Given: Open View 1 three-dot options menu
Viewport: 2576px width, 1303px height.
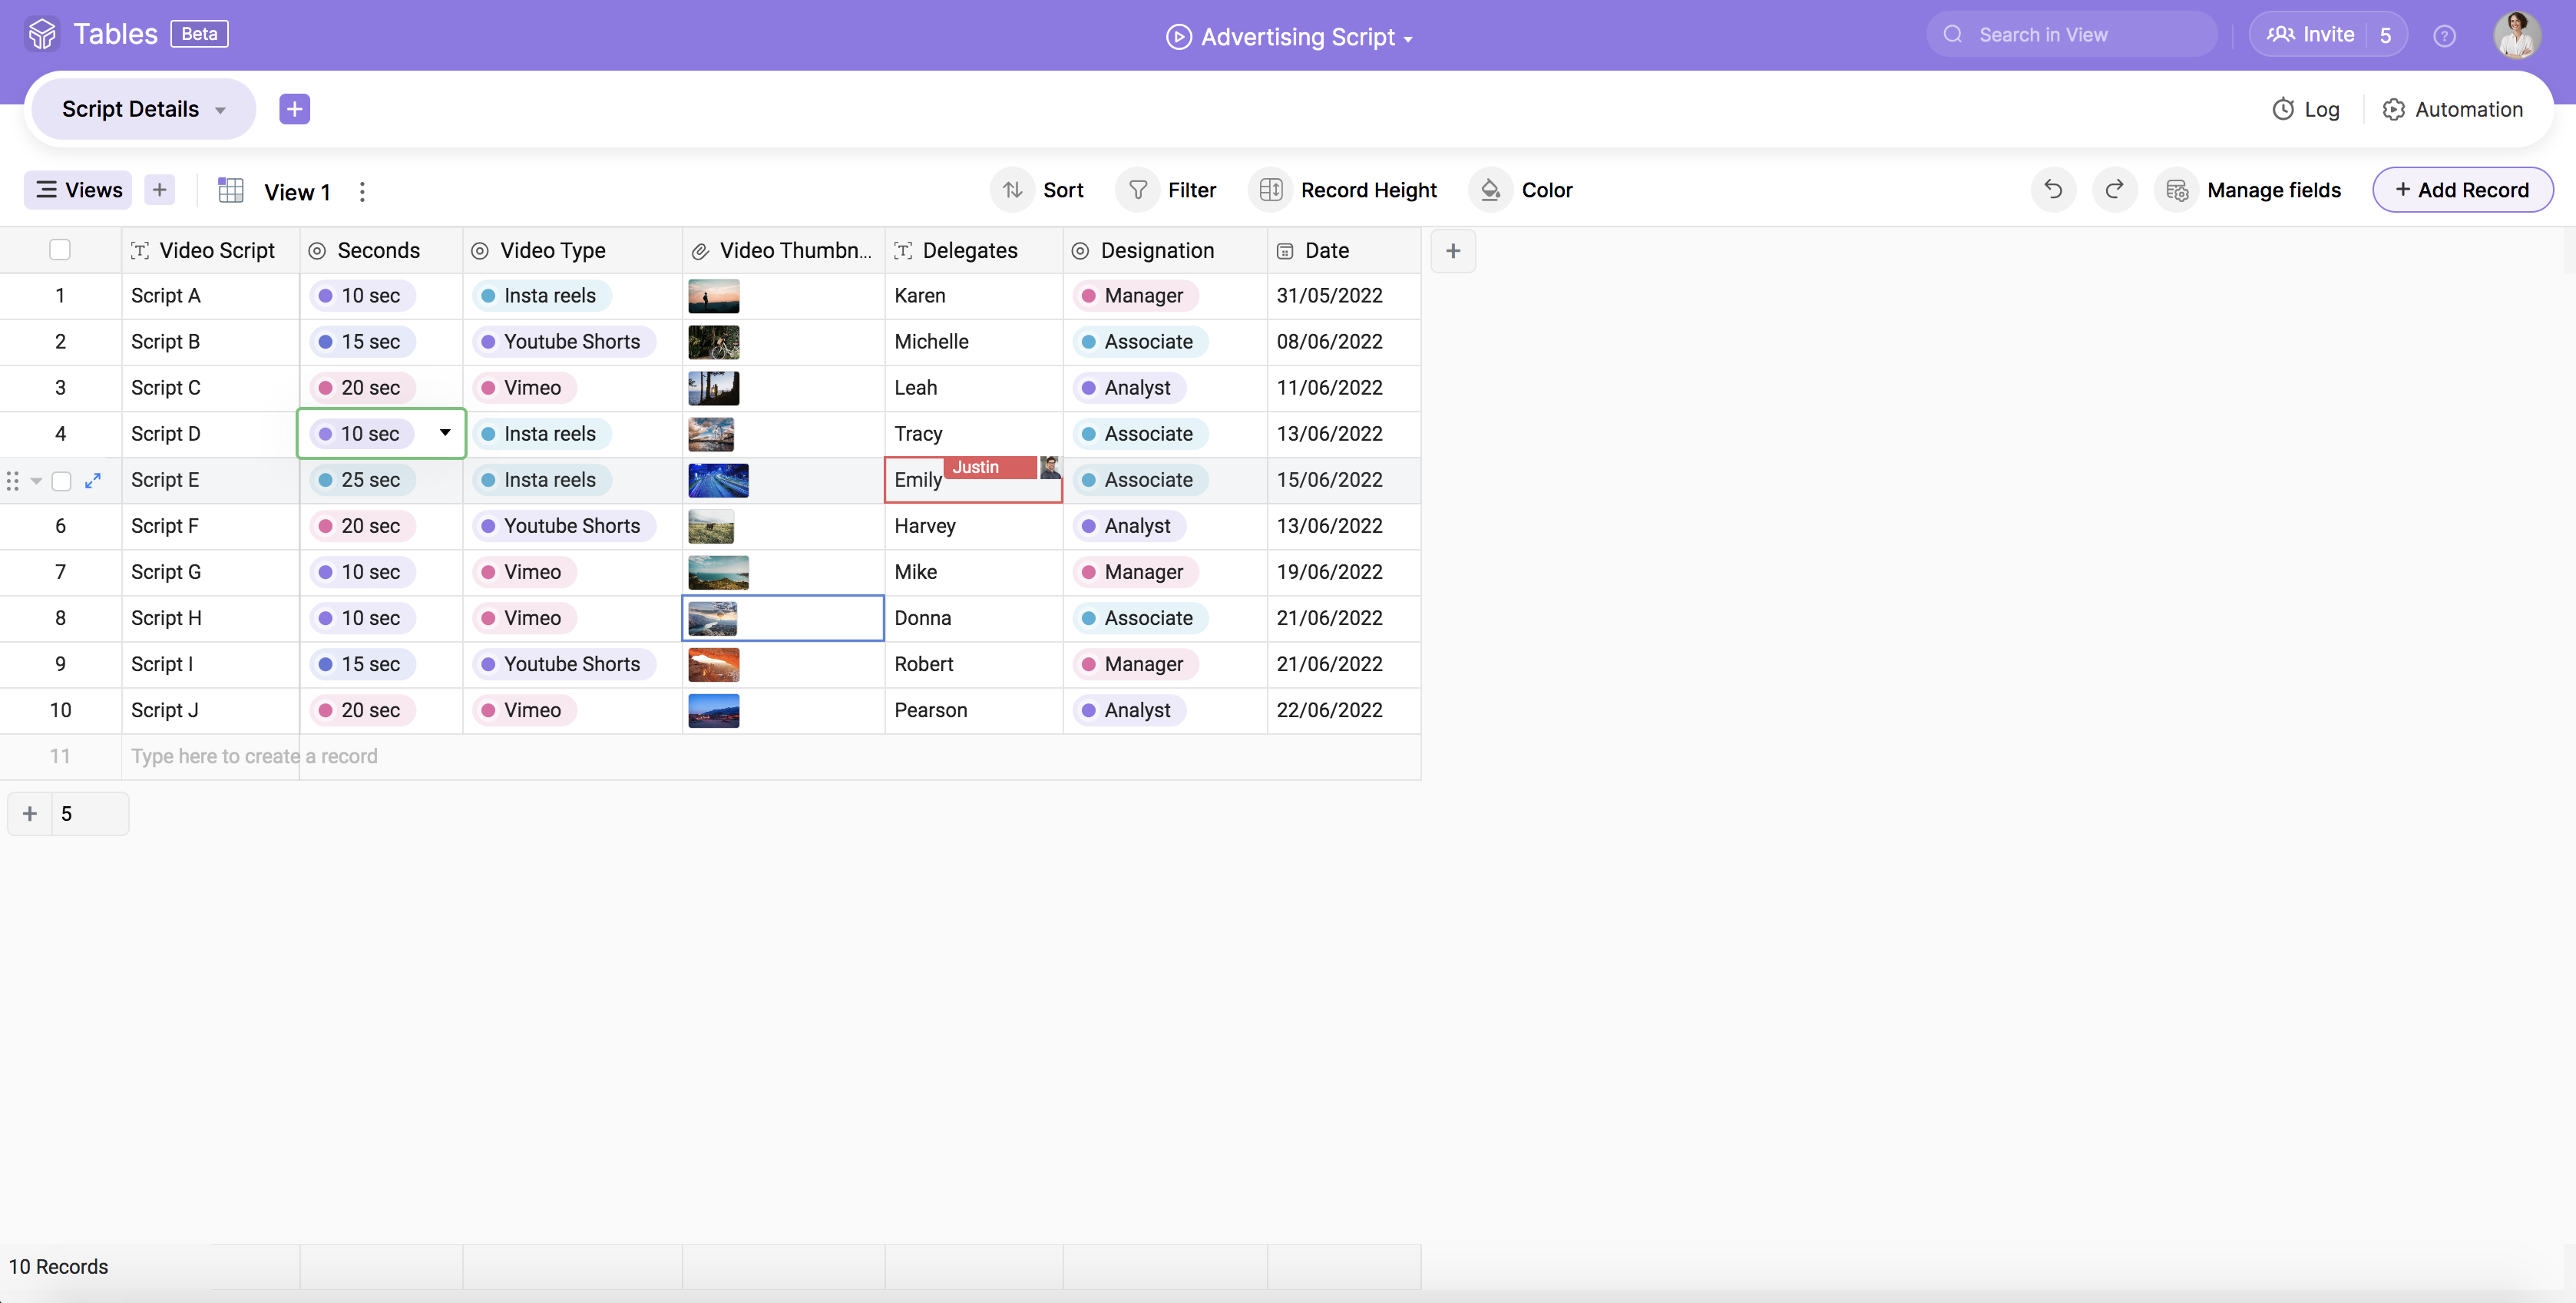Looking at the screenshot, I should coord(362,191).
